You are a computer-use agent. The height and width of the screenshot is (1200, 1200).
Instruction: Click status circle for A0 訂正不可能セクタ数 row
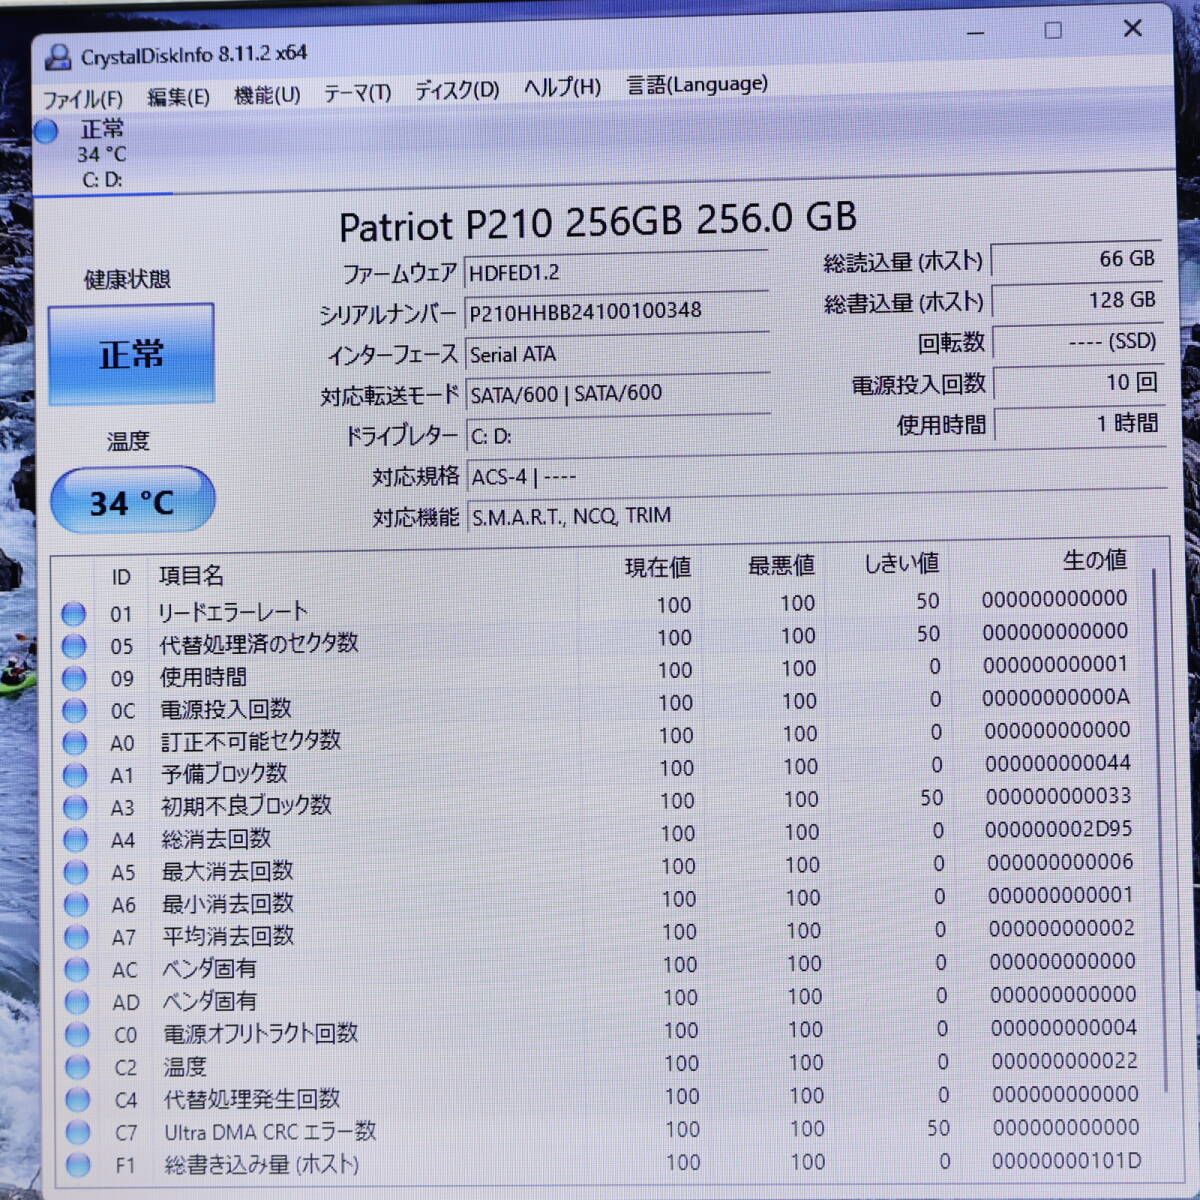pos(75,742)
